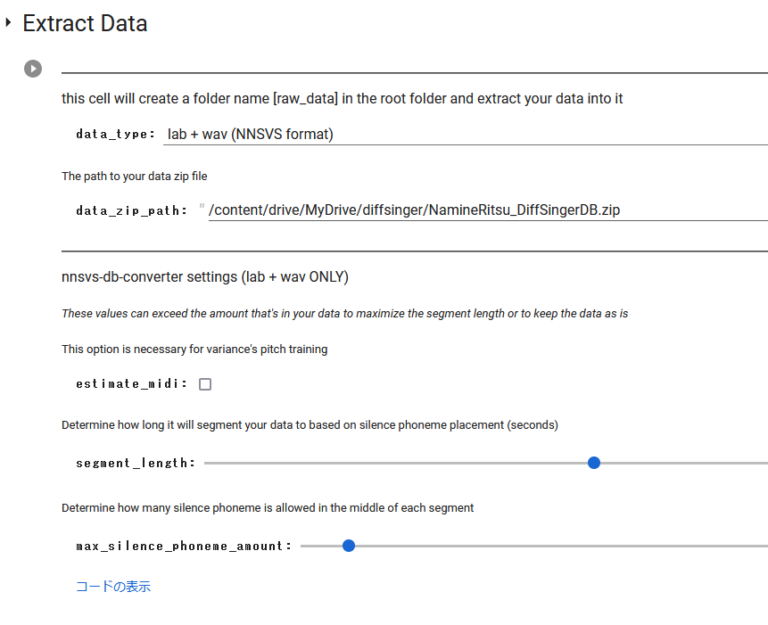Click the max_silence_phoneme_amount field label
Screen dimensions: 768x625
click(183, 546)
